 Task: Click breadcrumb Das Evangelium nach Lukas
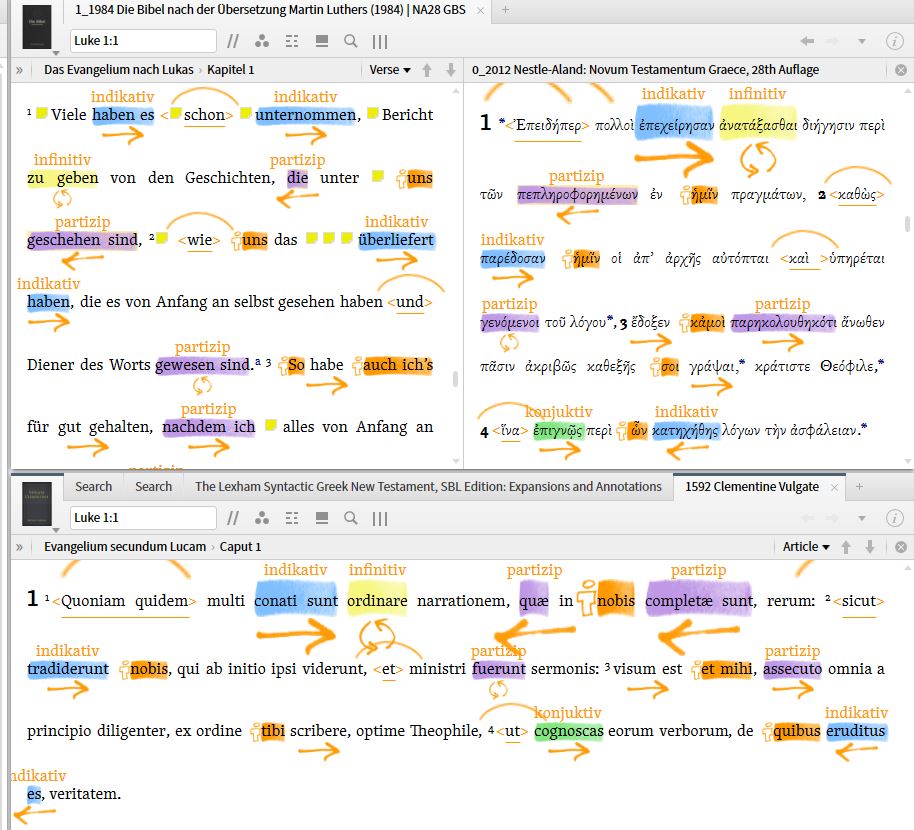[x=118, y=70]
